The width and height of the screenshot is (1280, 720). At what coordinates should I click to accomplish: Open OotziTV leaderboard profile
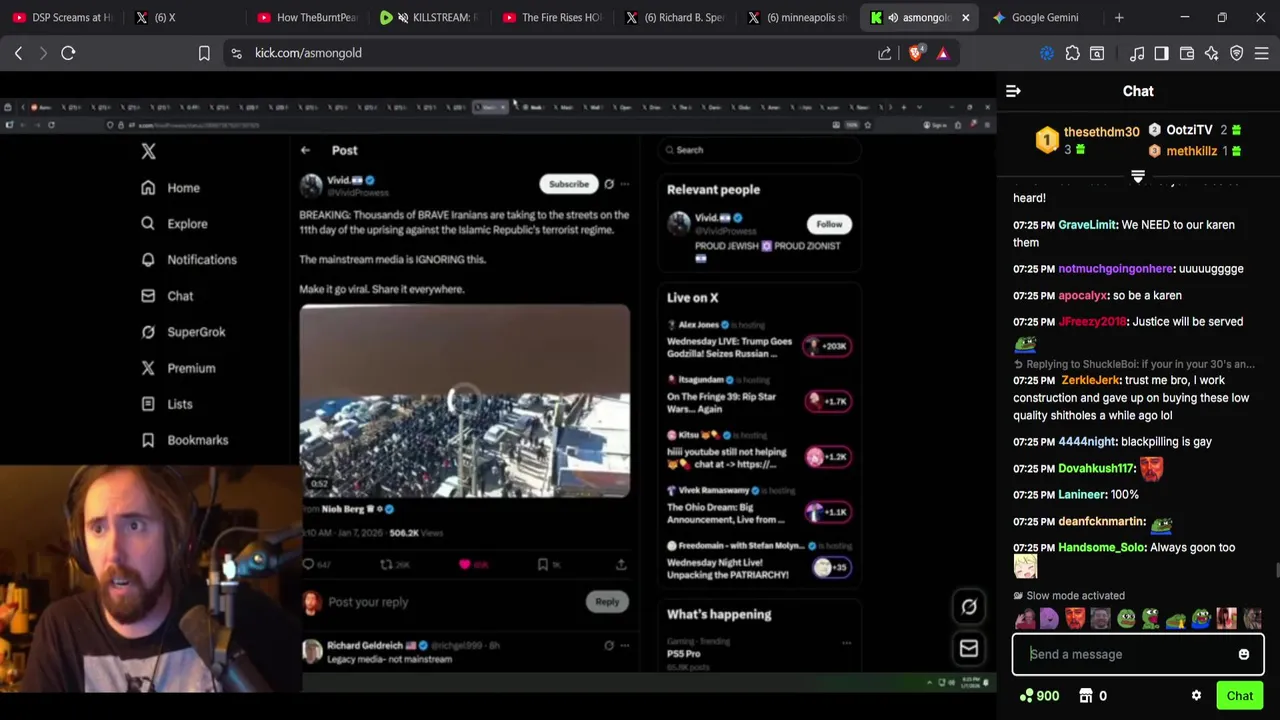pos(1189,130)
